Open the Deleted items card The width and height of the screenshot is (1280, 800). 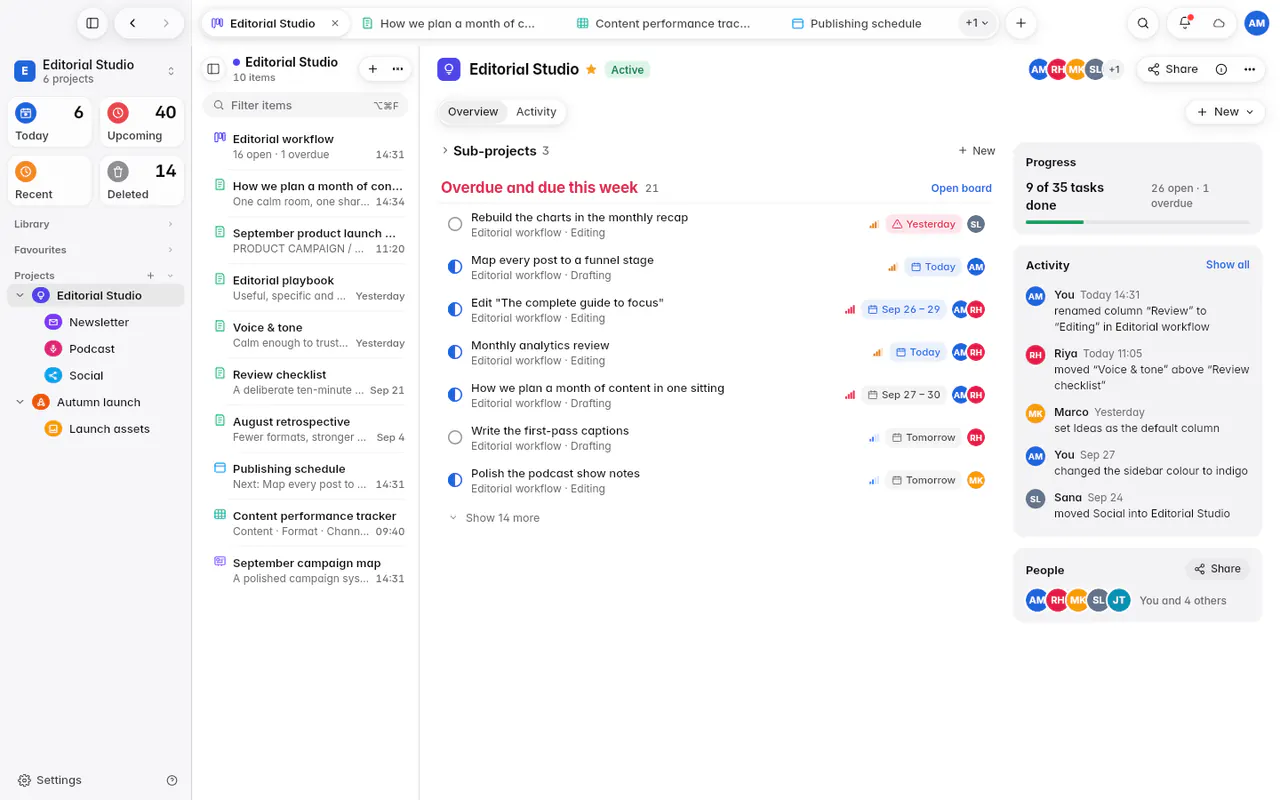pos(142,182)
